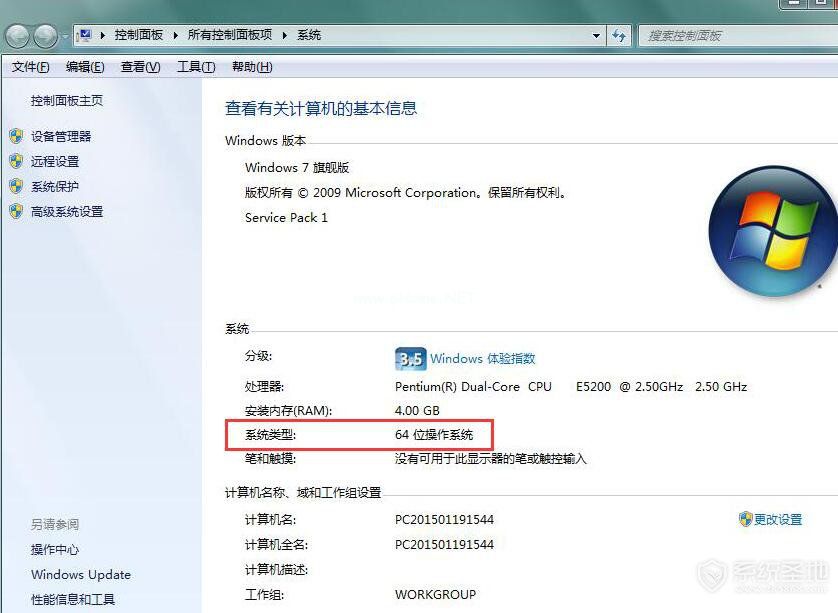Open the 文件(F) menu
This screenshot has height=613, width=838.
coord(30,67)
